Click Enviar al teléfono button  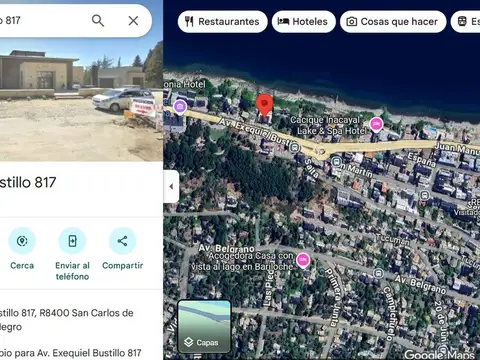[72, 254]
